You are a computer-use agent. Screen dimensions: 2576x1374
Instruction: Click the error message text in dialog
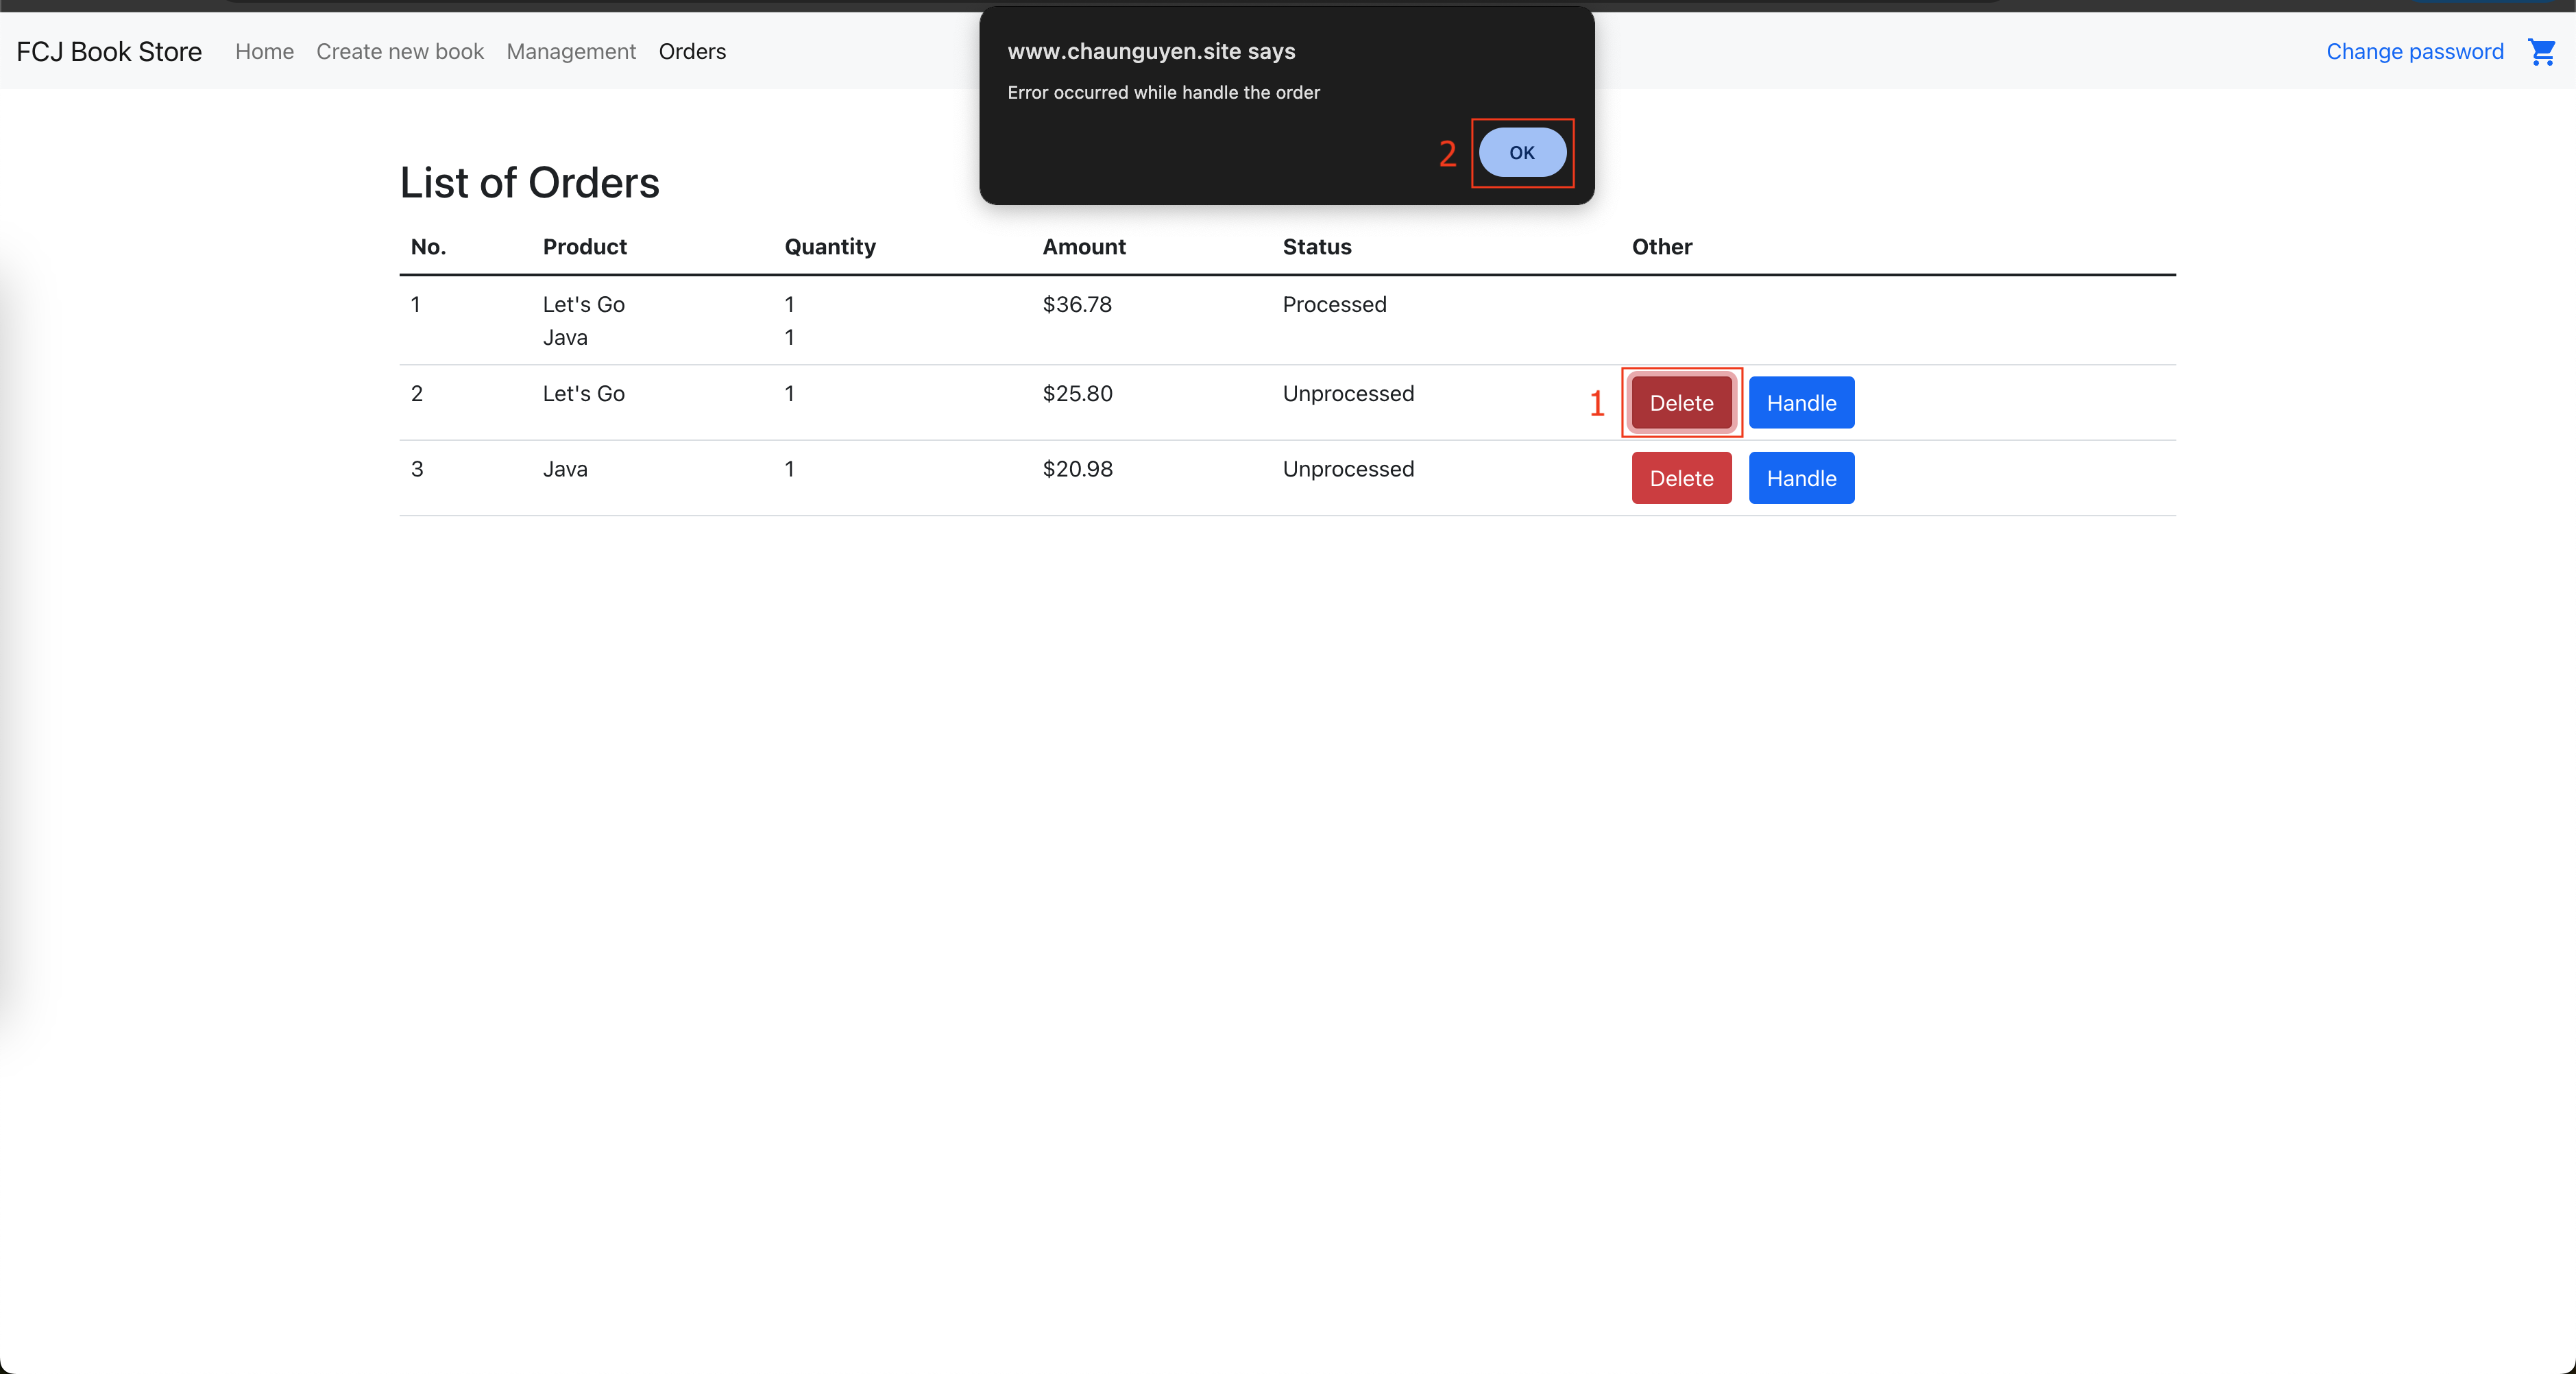pyautogui.click(x=1163, y=92)
